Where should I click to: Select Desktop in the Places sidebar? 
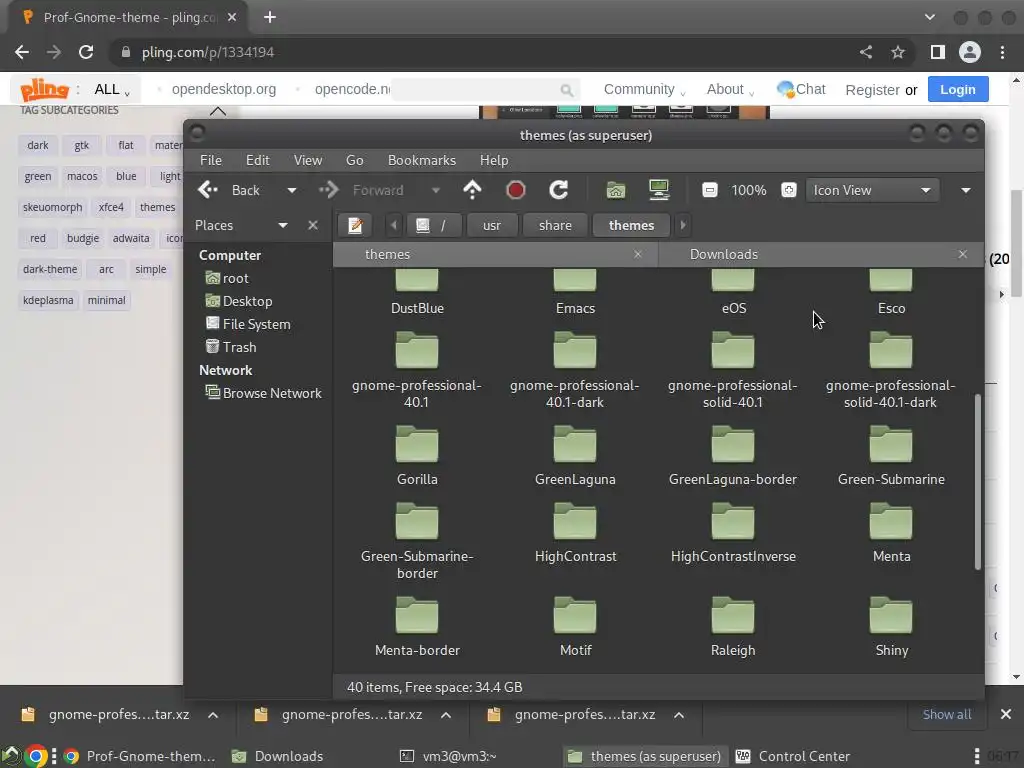(238, 301)
